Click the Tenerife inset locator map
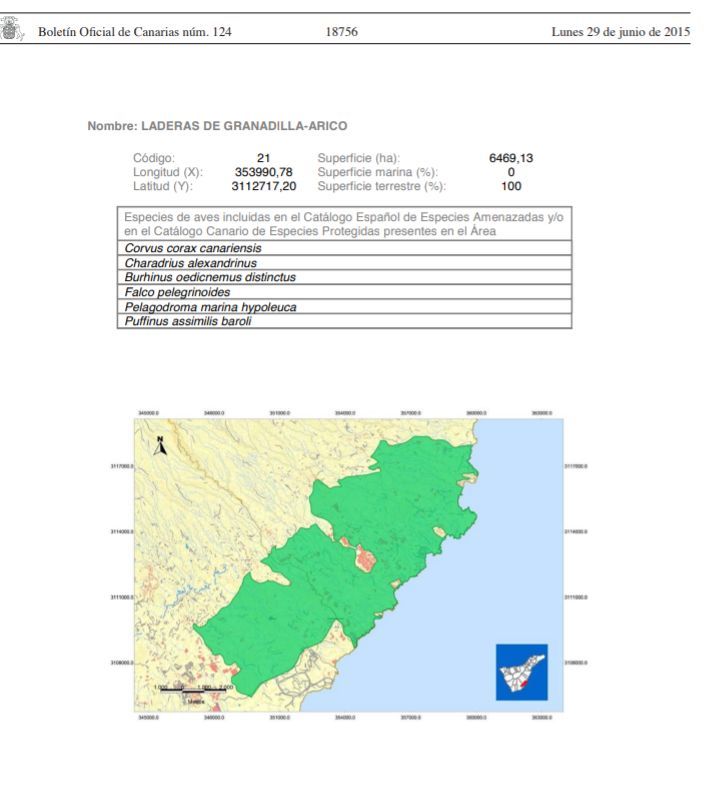 [521, 671]
